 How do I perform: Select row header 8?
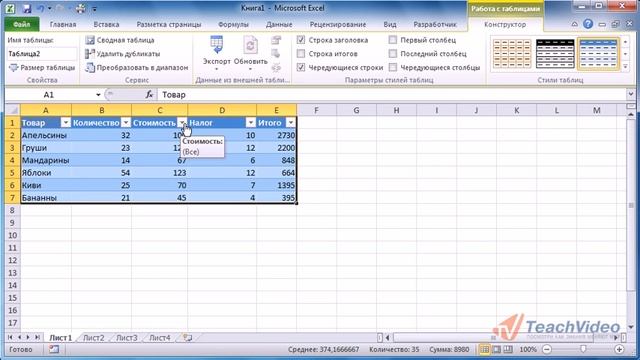(12, 210)
